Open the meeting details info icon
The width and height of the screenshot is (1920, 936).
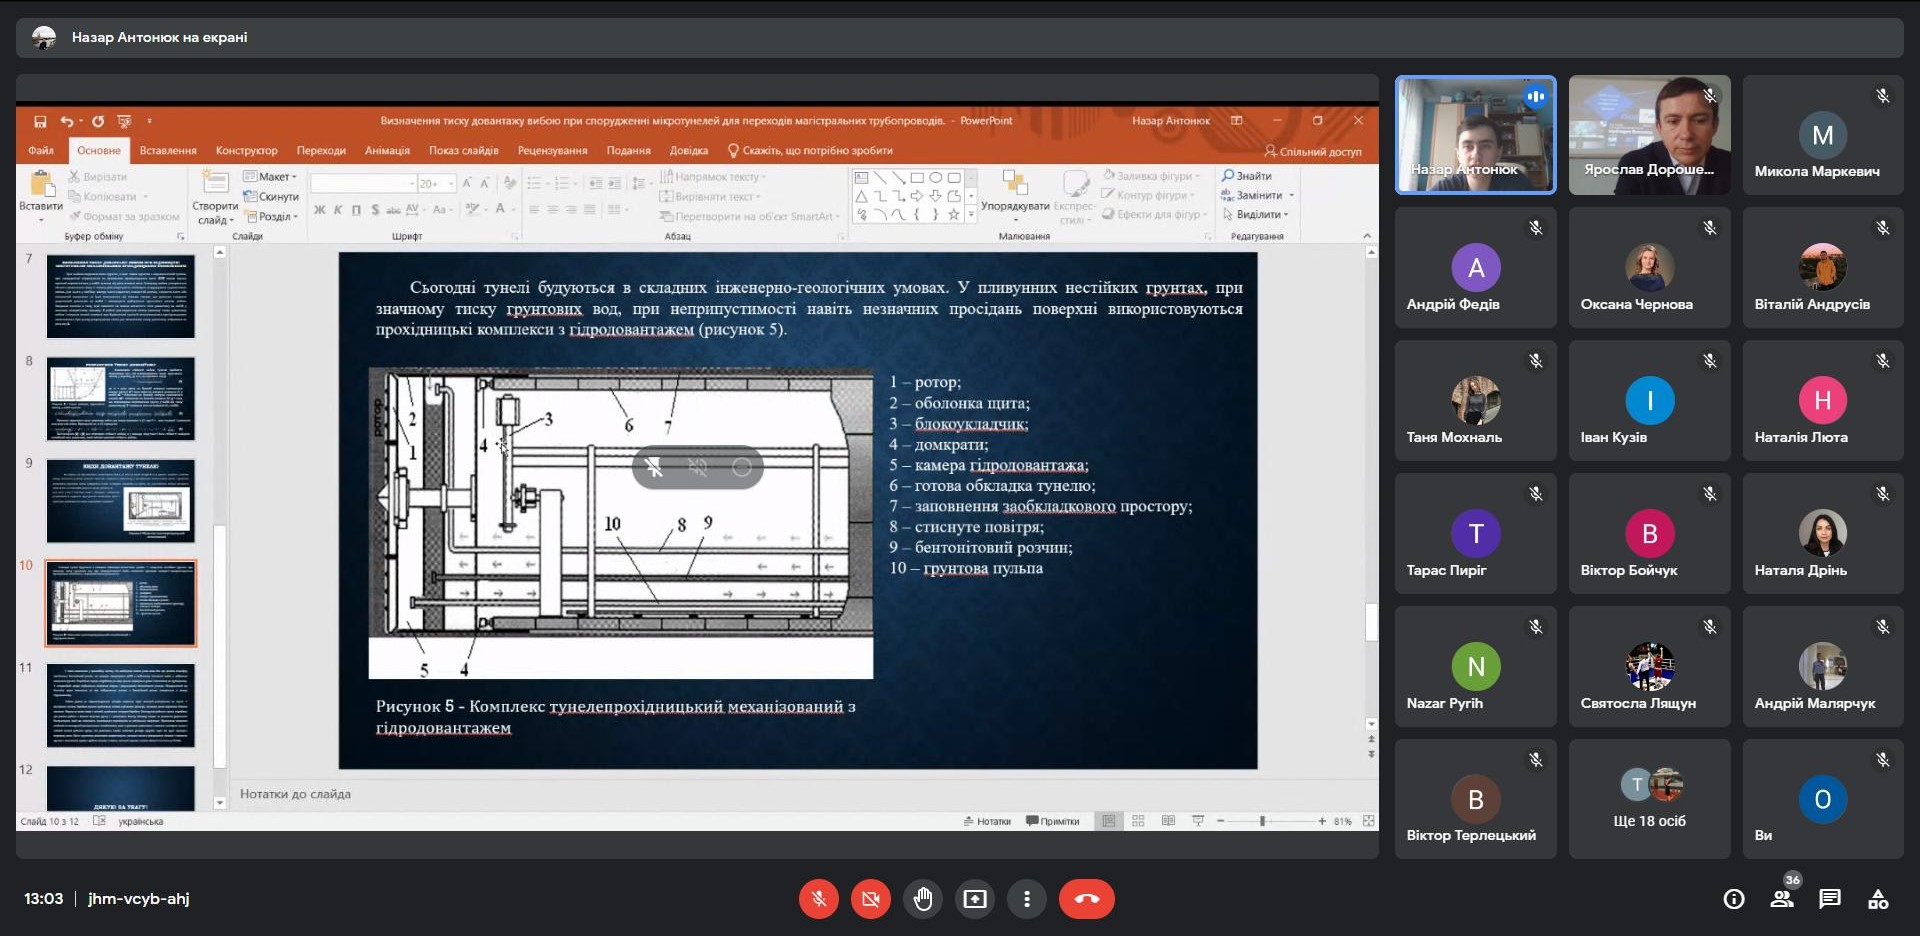(x=1734, y=899)
